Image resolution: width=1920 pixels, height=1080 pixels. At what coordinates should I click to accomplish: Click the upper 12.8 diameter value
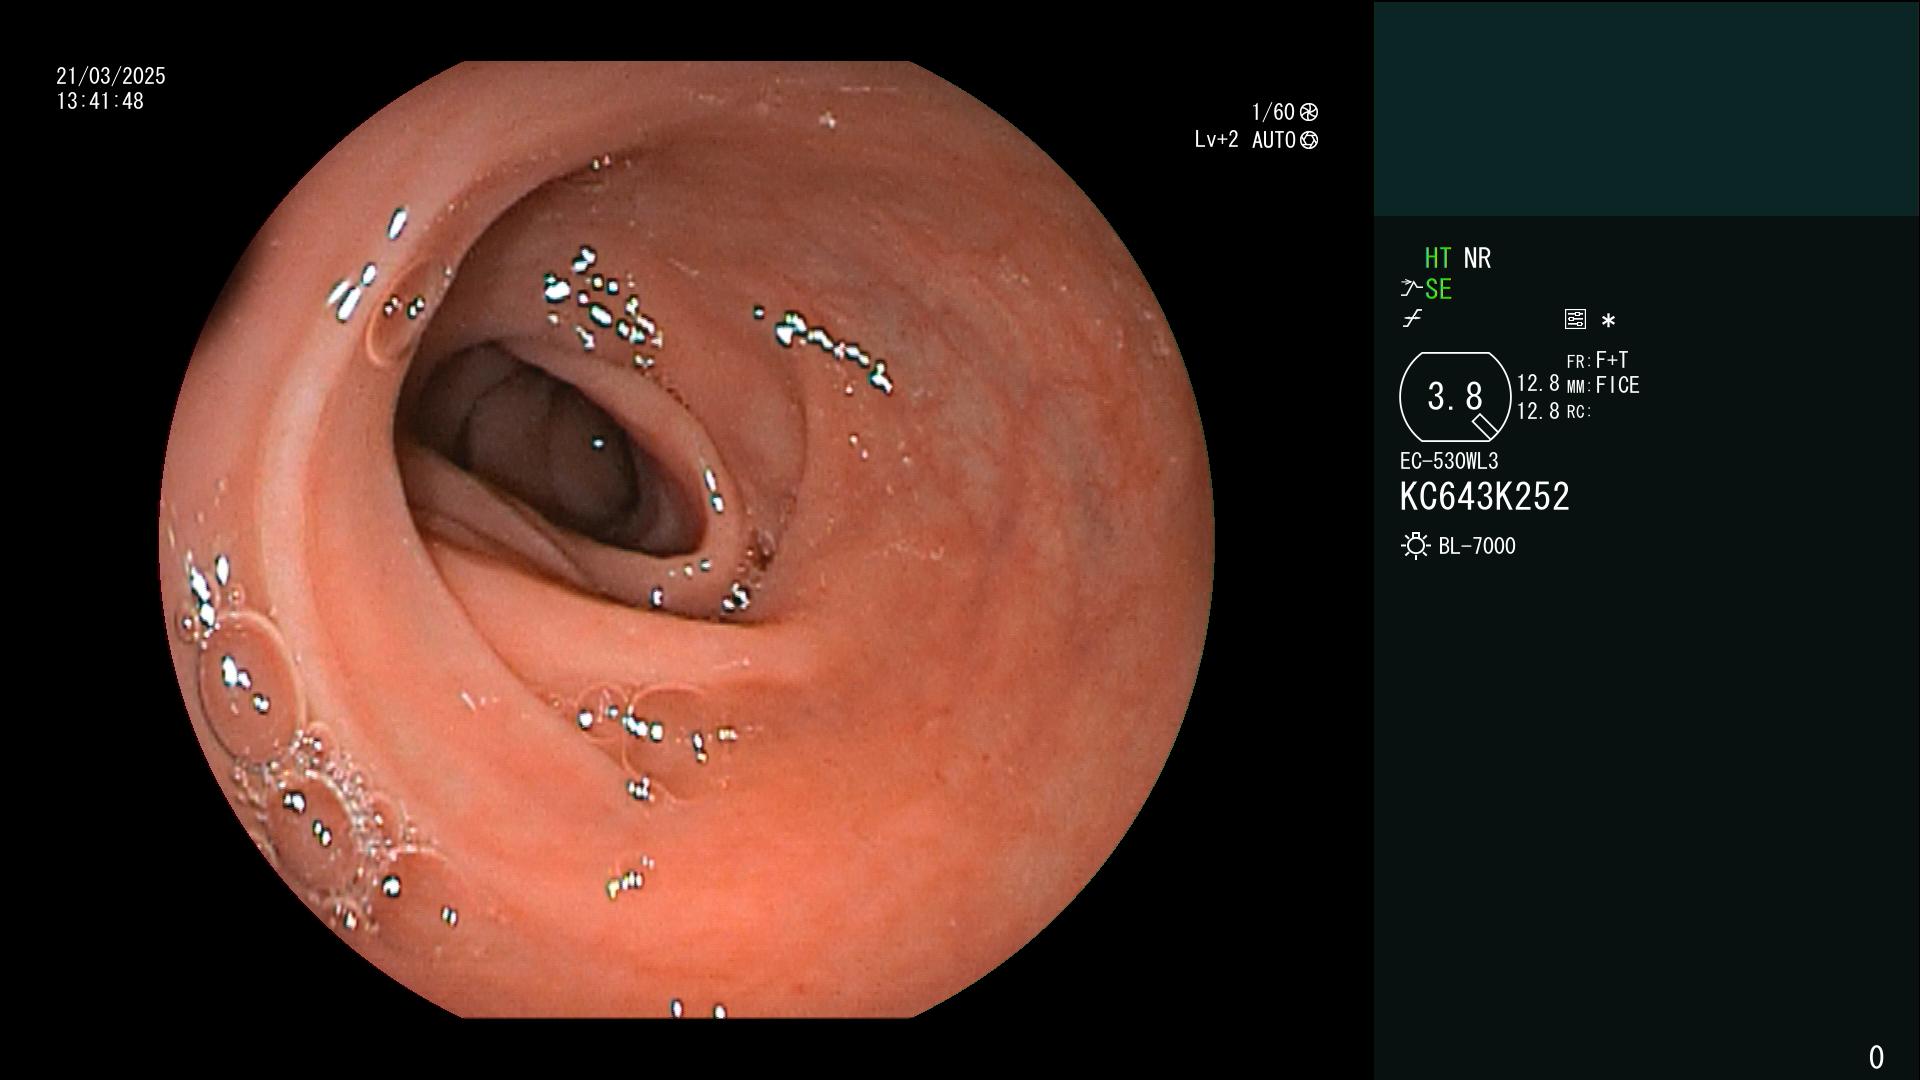click(x=1538, y=384)
